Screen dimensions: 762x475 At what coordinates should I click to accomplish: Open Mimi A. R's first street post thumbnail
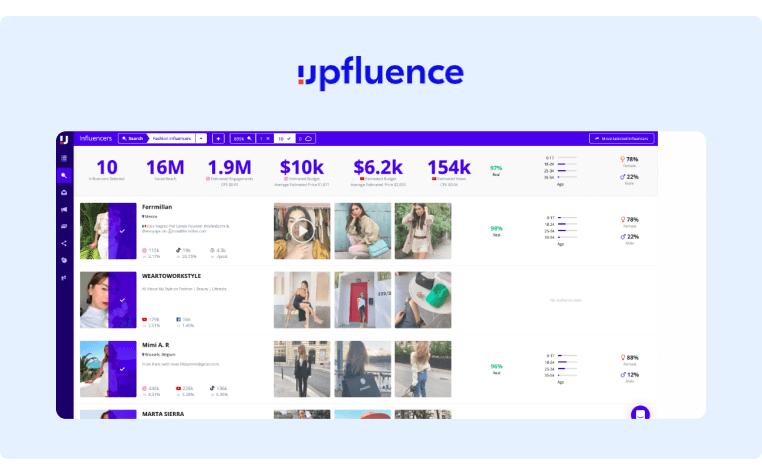[302, 369]
